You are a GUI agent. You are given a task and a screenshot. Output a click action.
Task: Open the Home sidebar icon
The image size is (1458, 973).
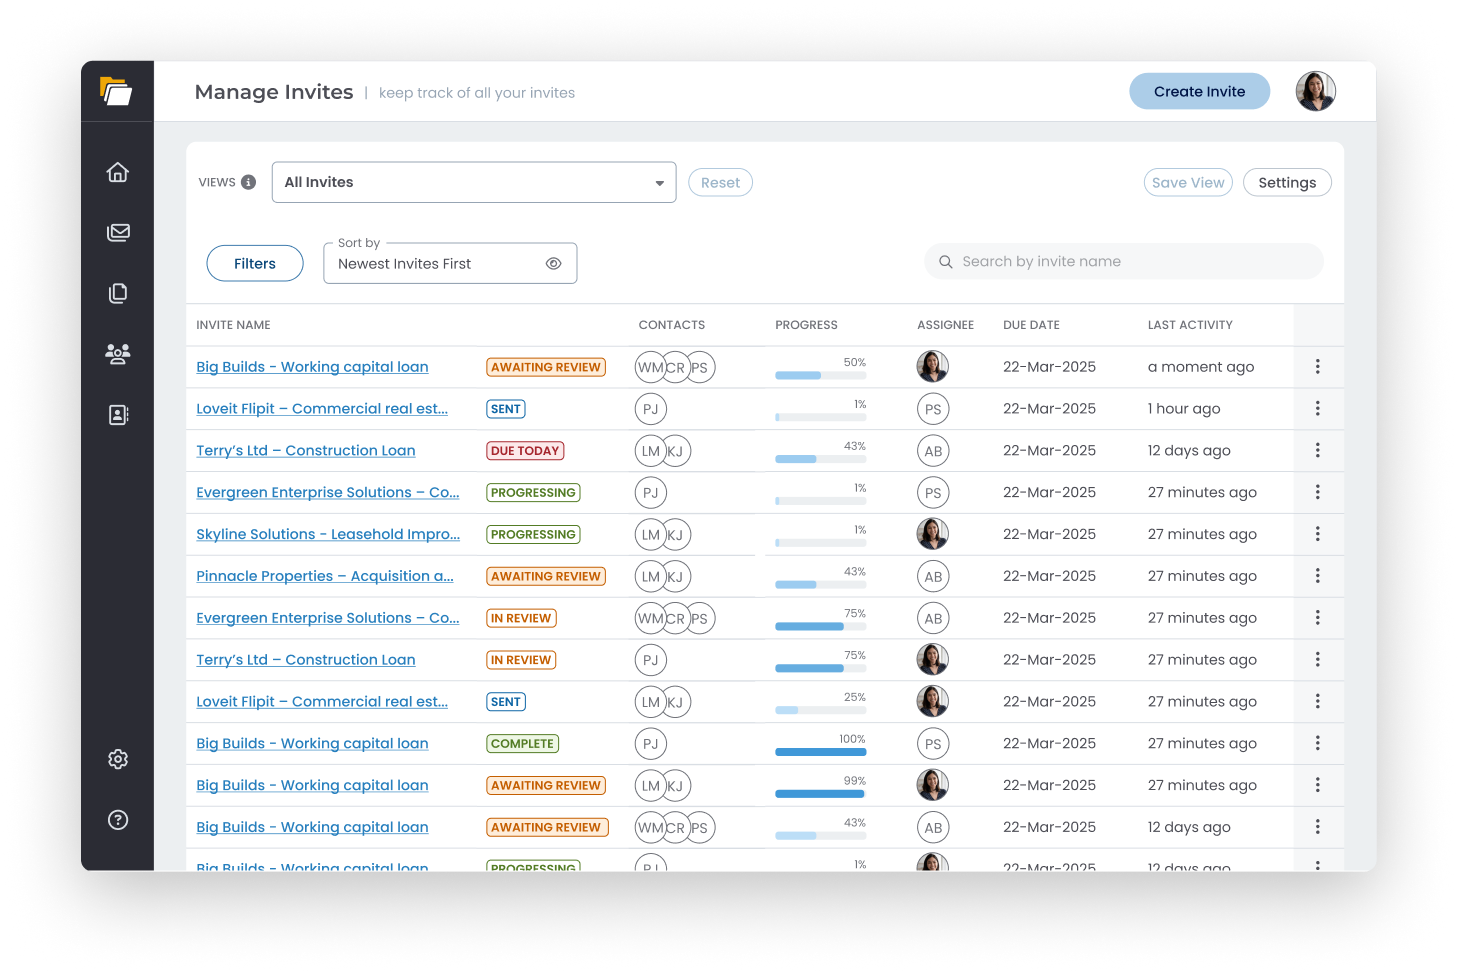(x=118, y=172)
